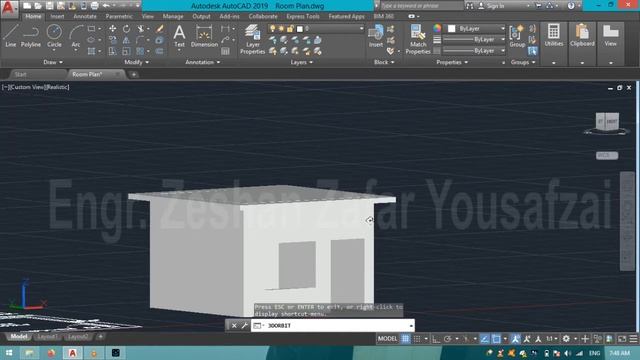640x360 pixels.
Task: Open the Home ribbon tab
Action: point(33,16)
